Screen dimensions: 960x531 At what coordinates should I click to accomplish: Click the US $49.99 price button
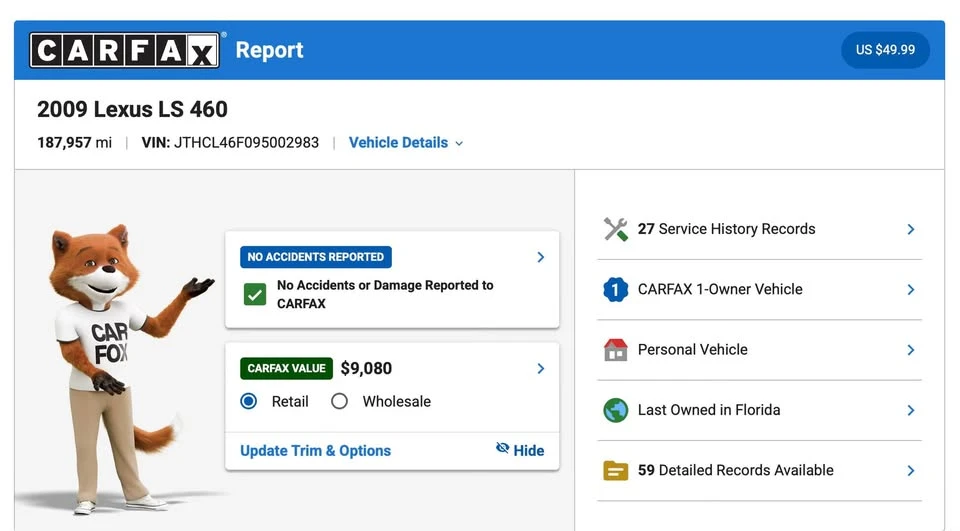885,50
